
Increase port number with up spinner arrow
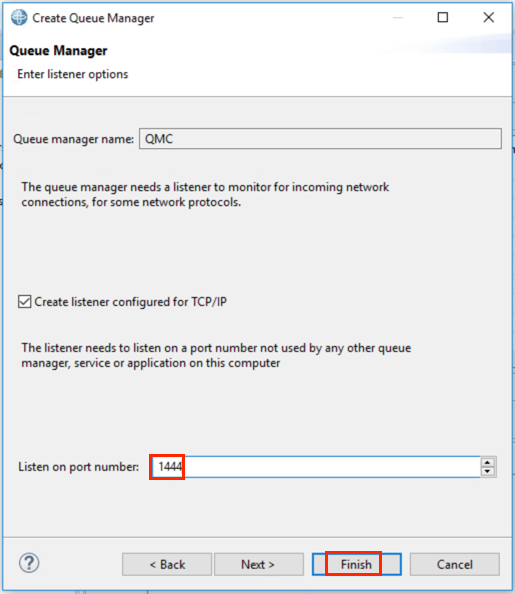click(x=487, y=463)
